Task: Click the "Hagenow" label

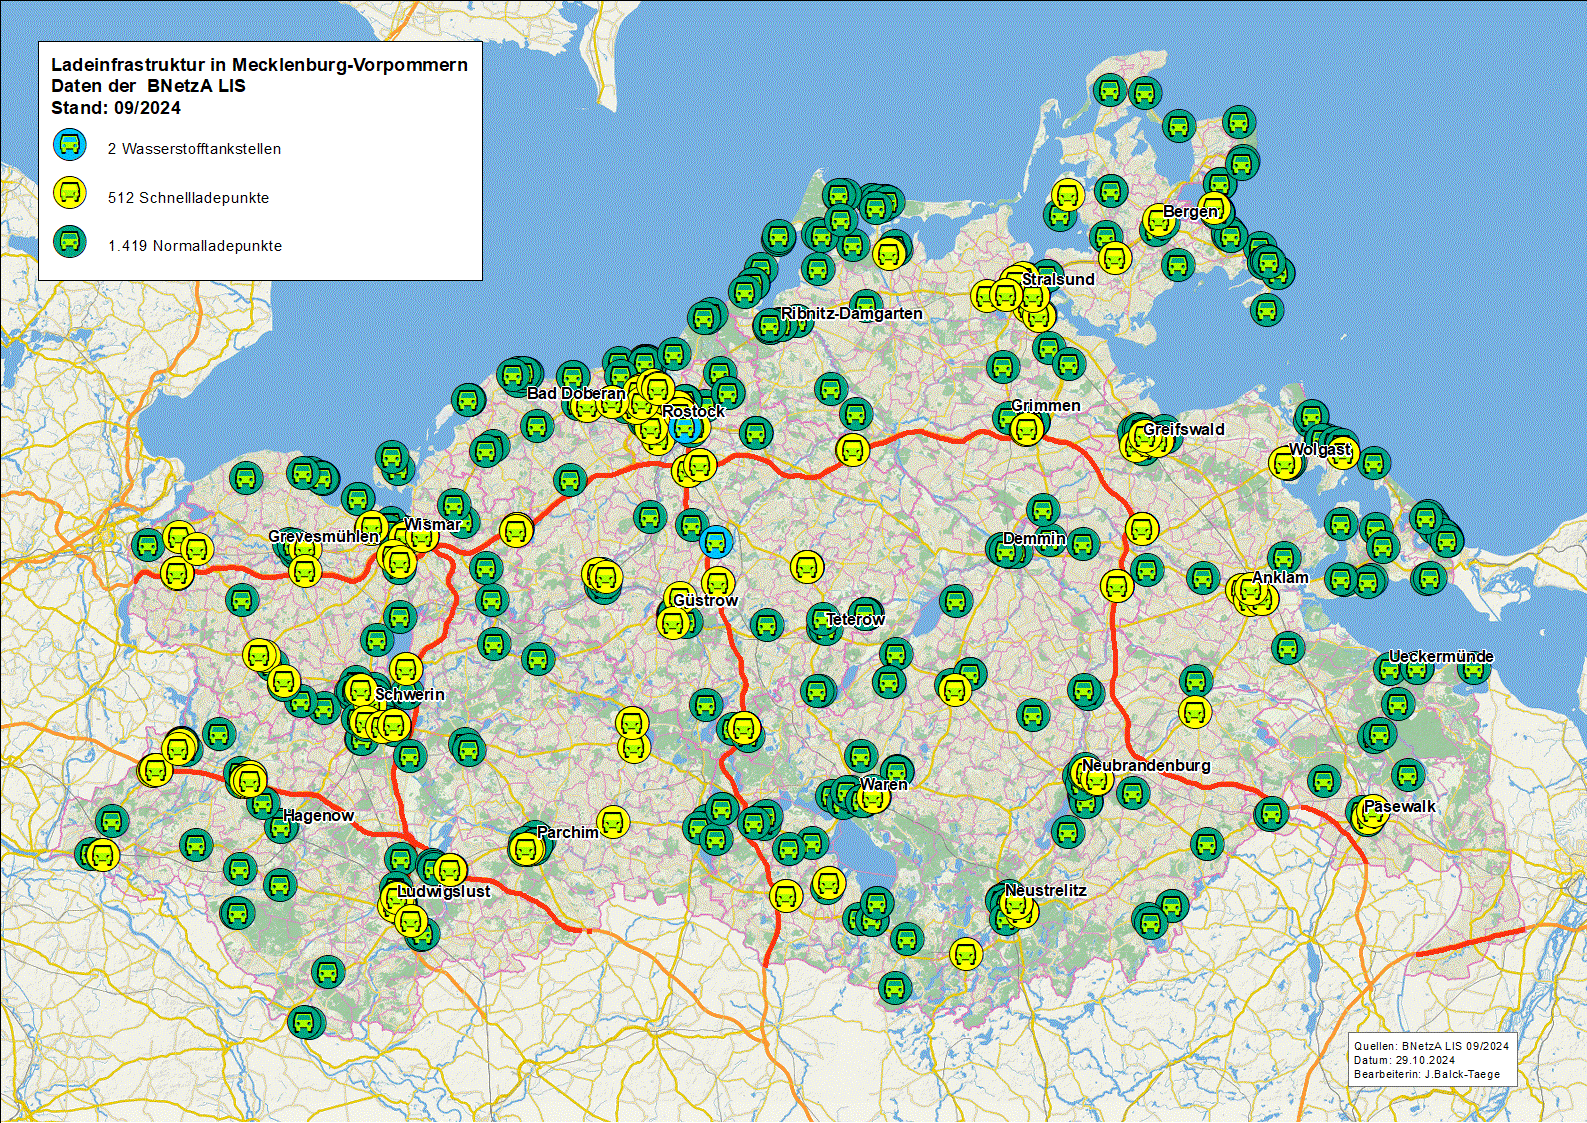Action: click(318, 815)
